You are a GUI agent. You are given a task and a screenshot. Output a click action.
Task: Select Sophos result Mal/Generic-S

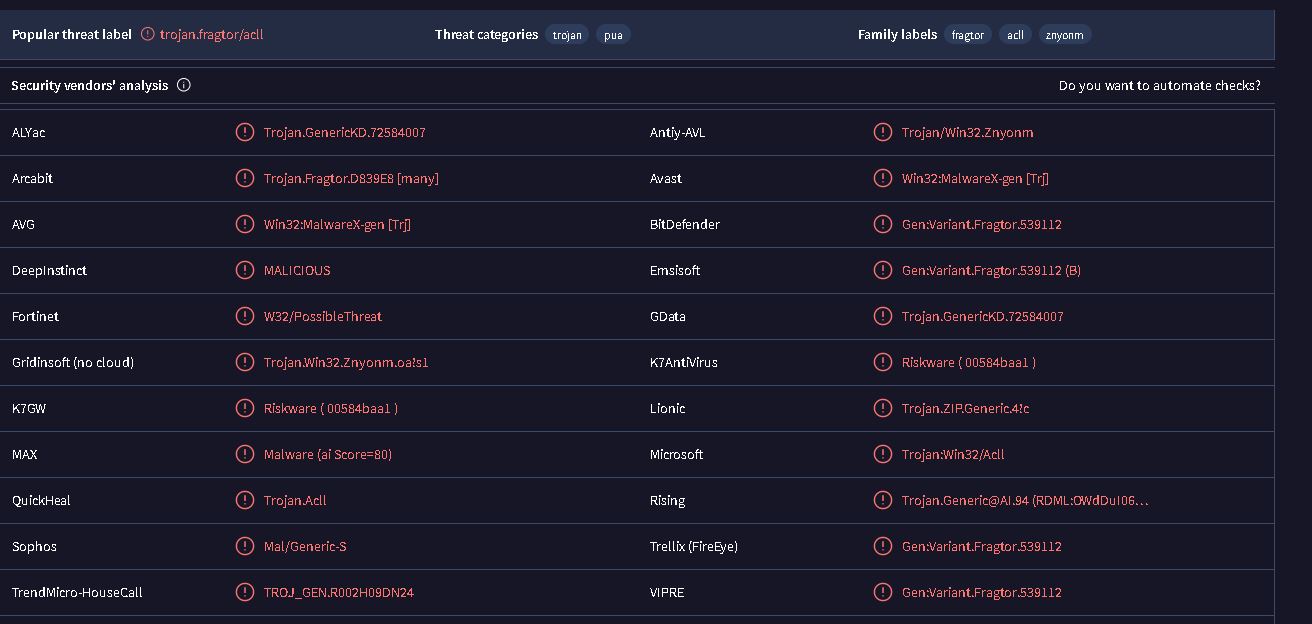(x=305, y=546)
